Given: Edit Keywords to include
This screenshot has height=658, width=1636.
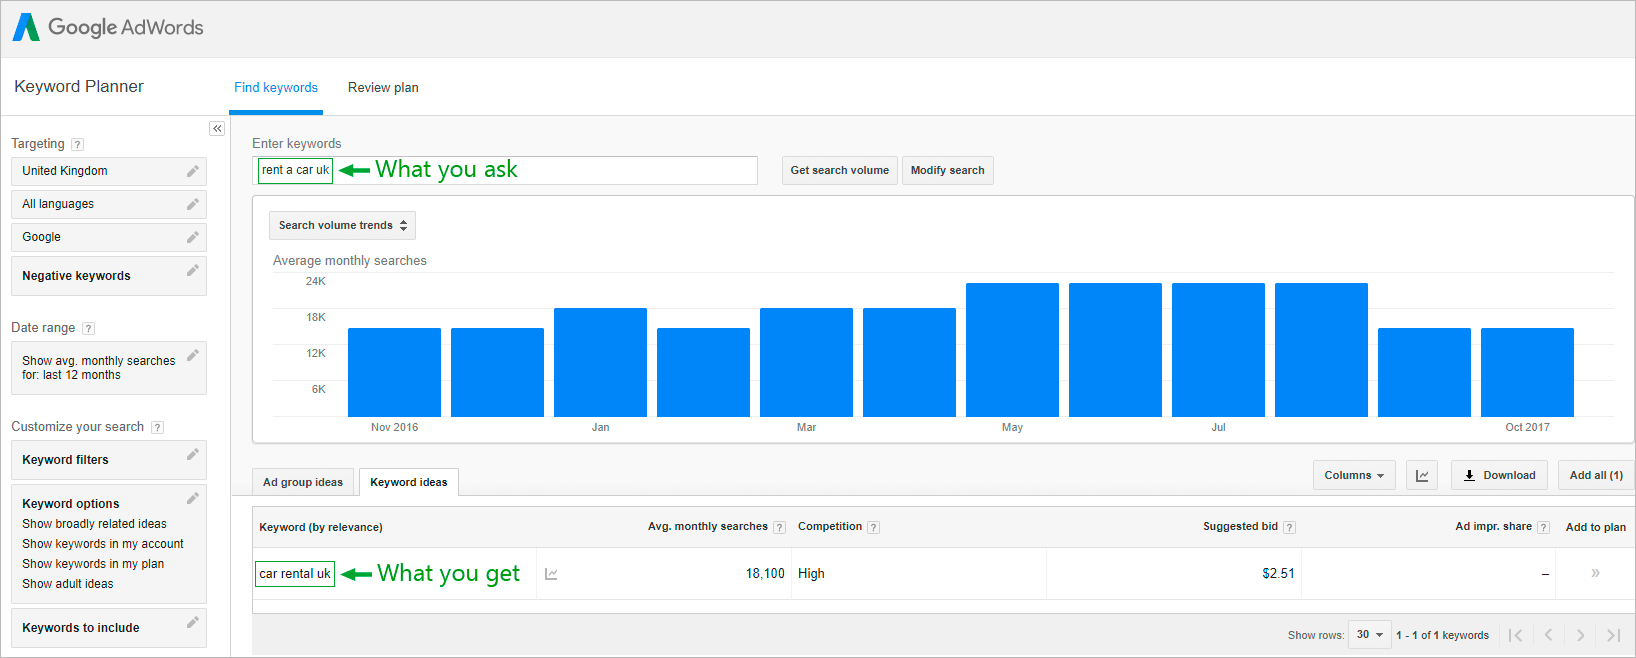Looking at the screenshot, I should pos(193,623).
